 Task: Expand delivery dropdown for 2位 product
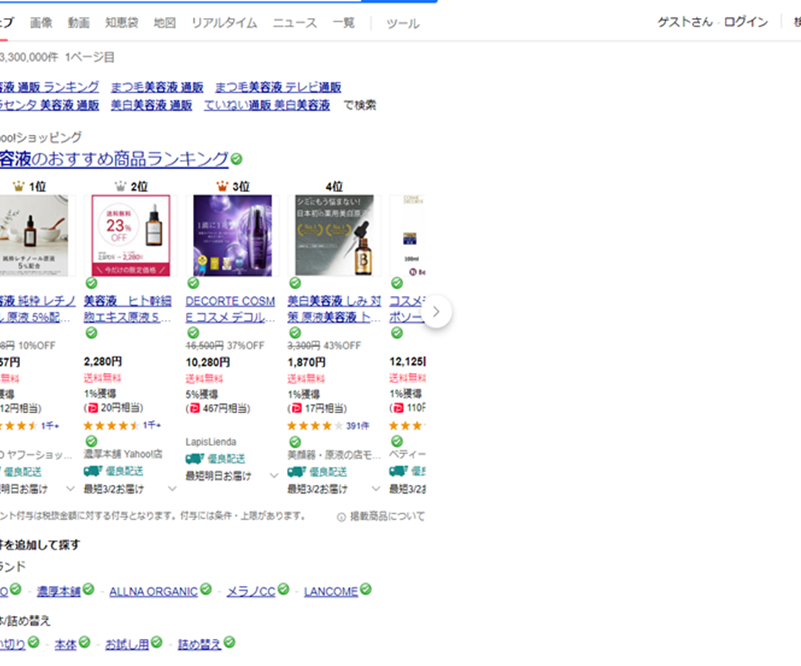click(172, 489)
